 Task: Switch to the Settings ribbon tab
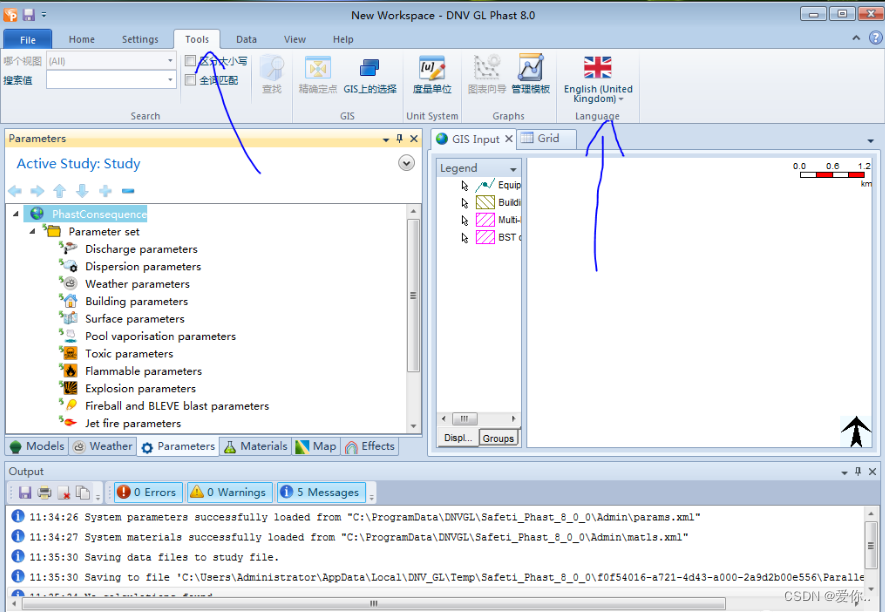[x=140, y=39]
